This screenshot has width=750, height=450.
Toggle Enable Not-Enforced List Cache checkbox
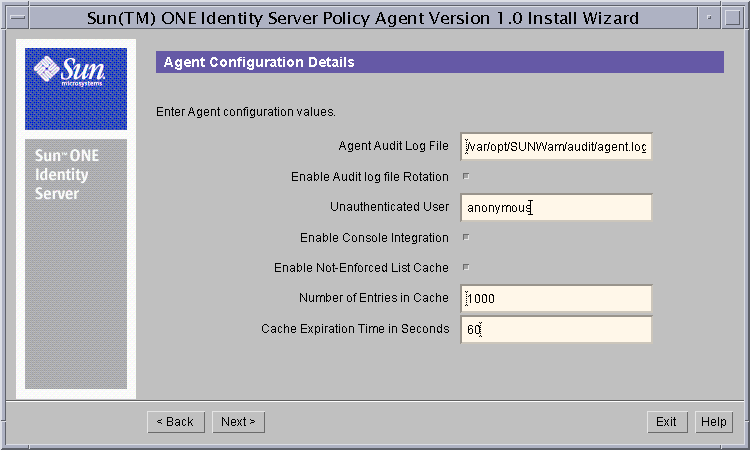tap(466, 267)
